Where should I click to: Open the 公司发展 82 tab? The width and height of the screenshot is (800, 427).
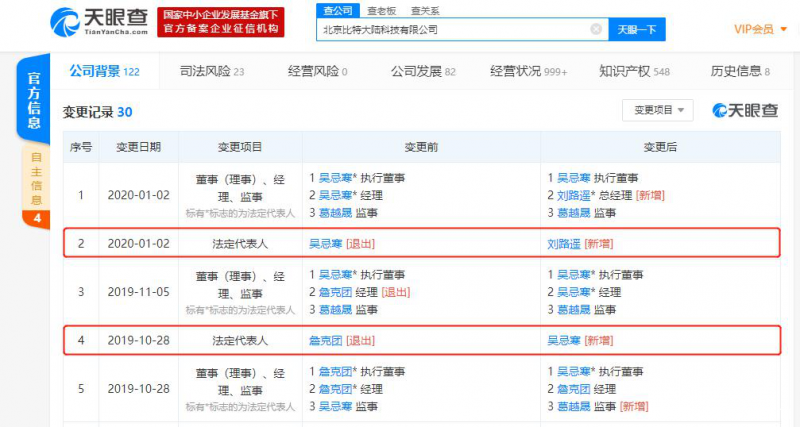point(423,71)
